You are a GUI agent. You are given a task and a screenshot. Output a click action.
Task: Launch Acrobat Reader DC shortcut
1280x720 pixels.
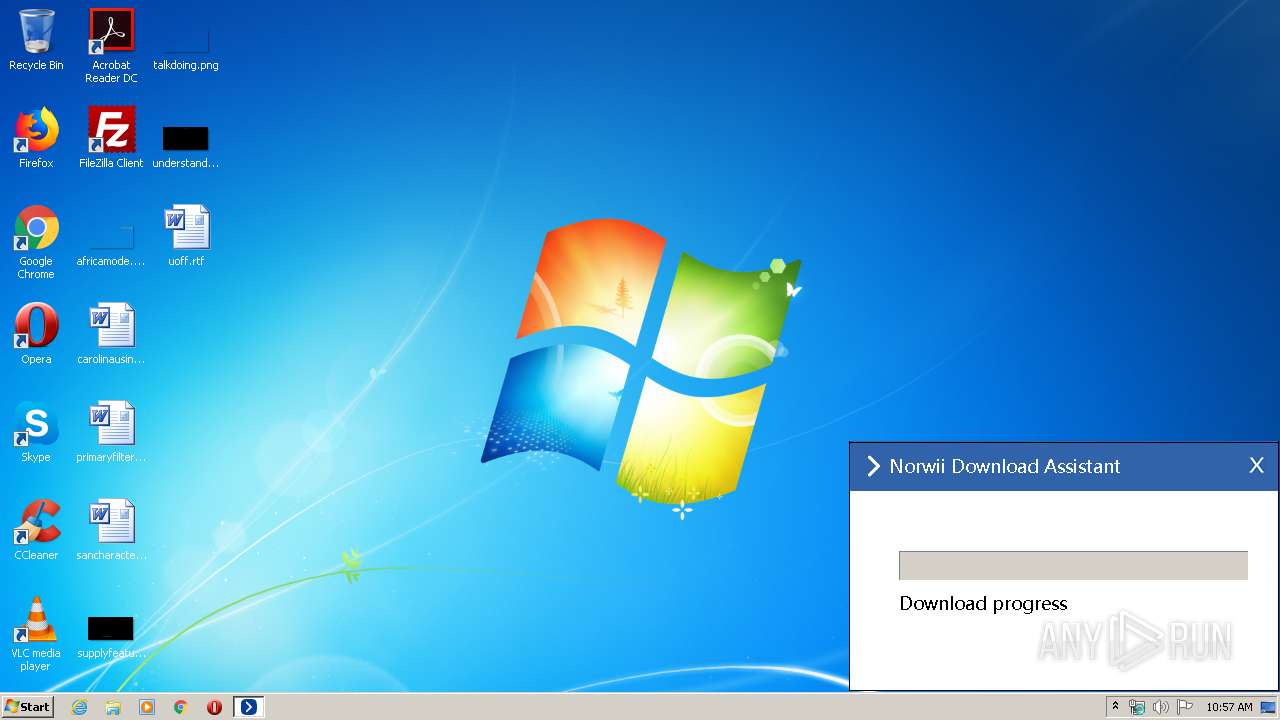(x=111, y=45)
